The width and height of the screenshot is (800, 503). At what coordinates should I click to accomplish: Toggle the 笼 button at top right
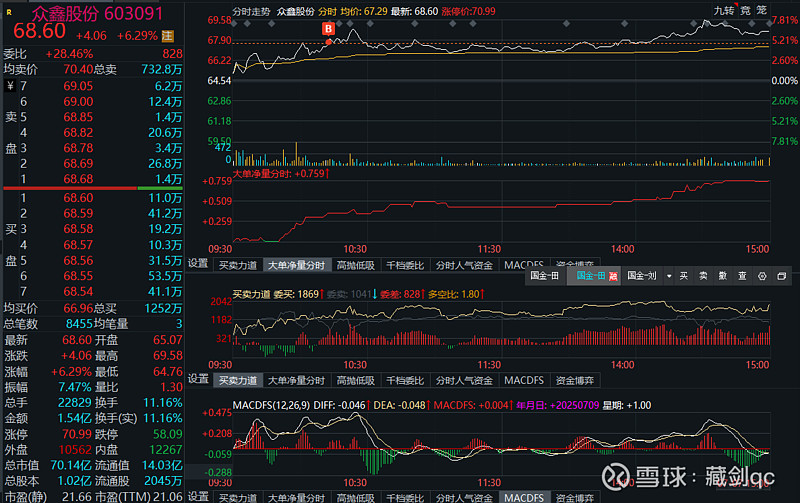point(762,10)
